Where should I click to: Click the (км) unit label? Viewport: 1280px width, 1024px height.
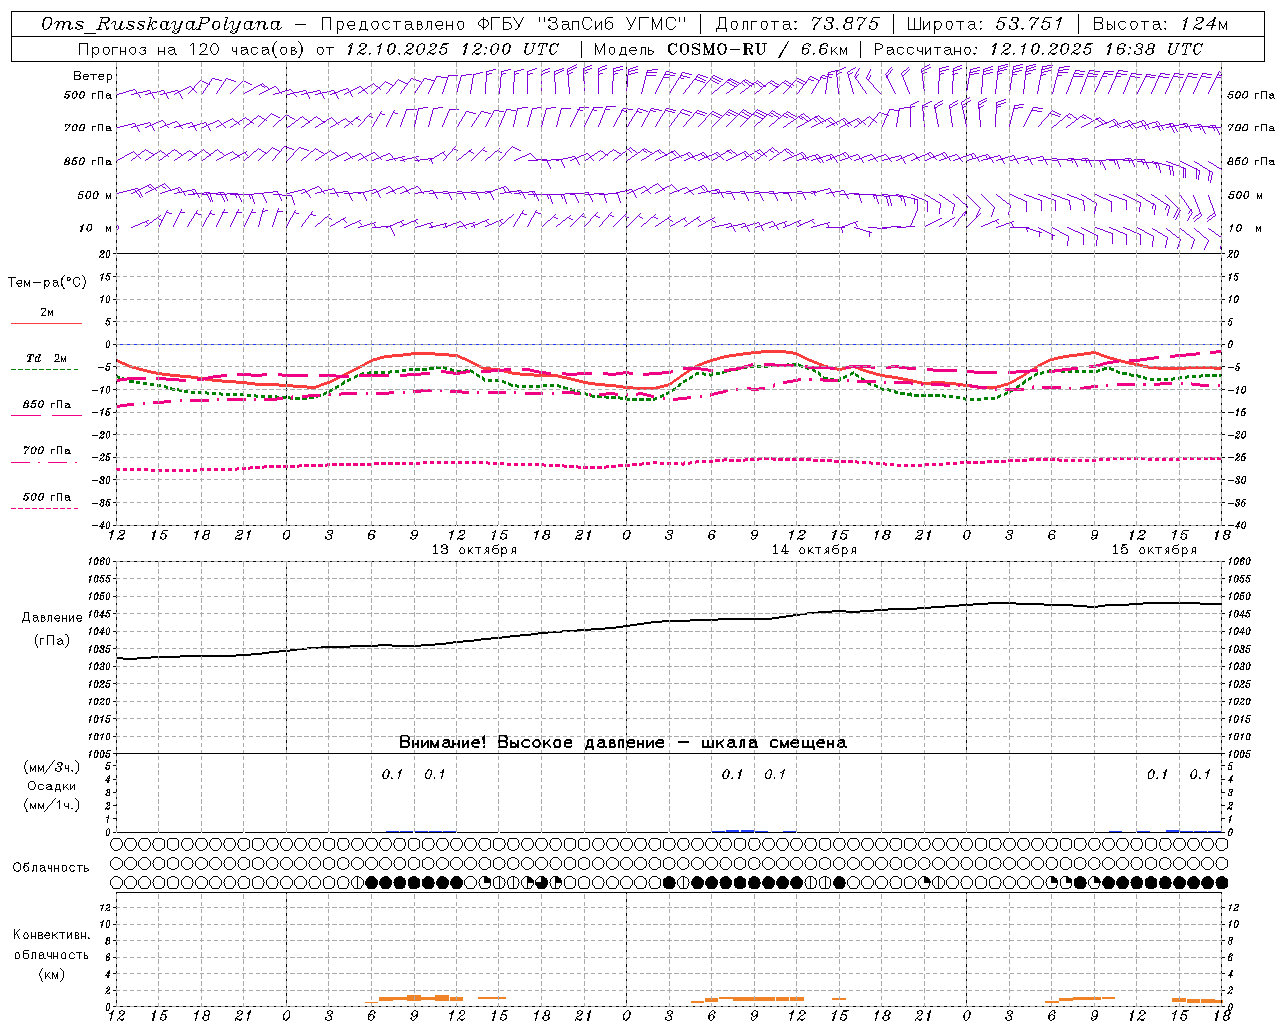[x=51, y=974]
